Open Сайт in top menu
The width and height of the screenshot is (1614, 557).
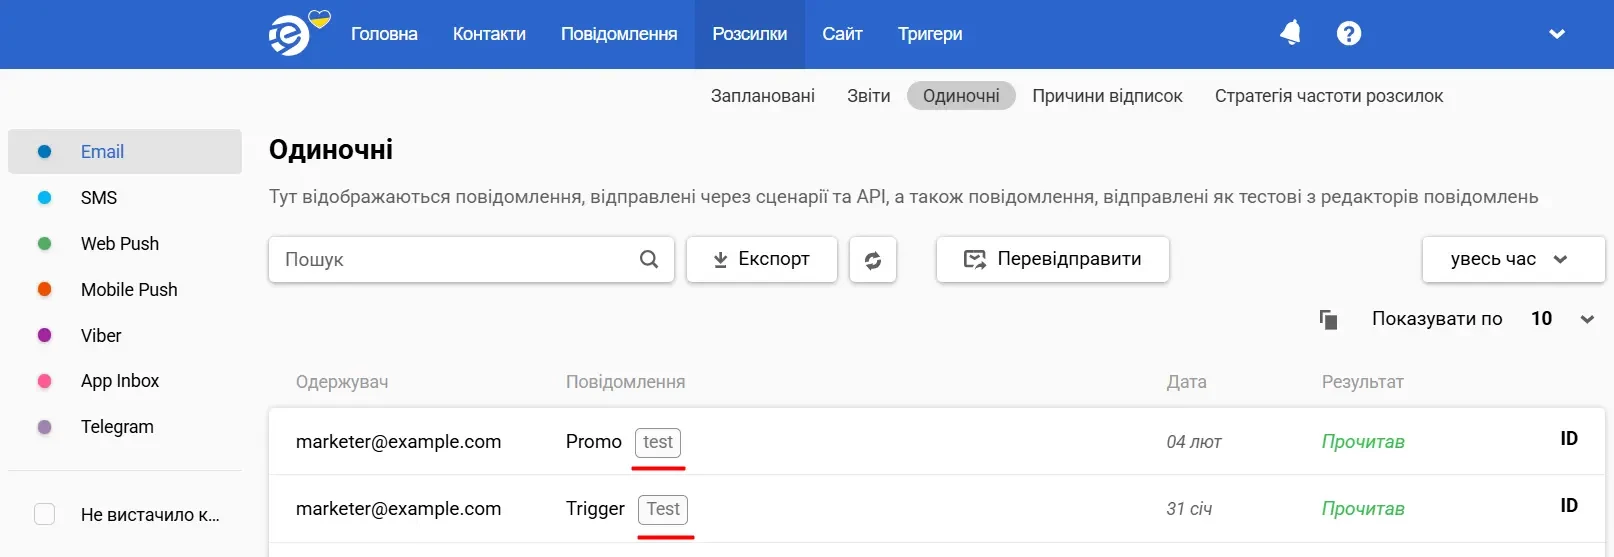tap(842, 34)
